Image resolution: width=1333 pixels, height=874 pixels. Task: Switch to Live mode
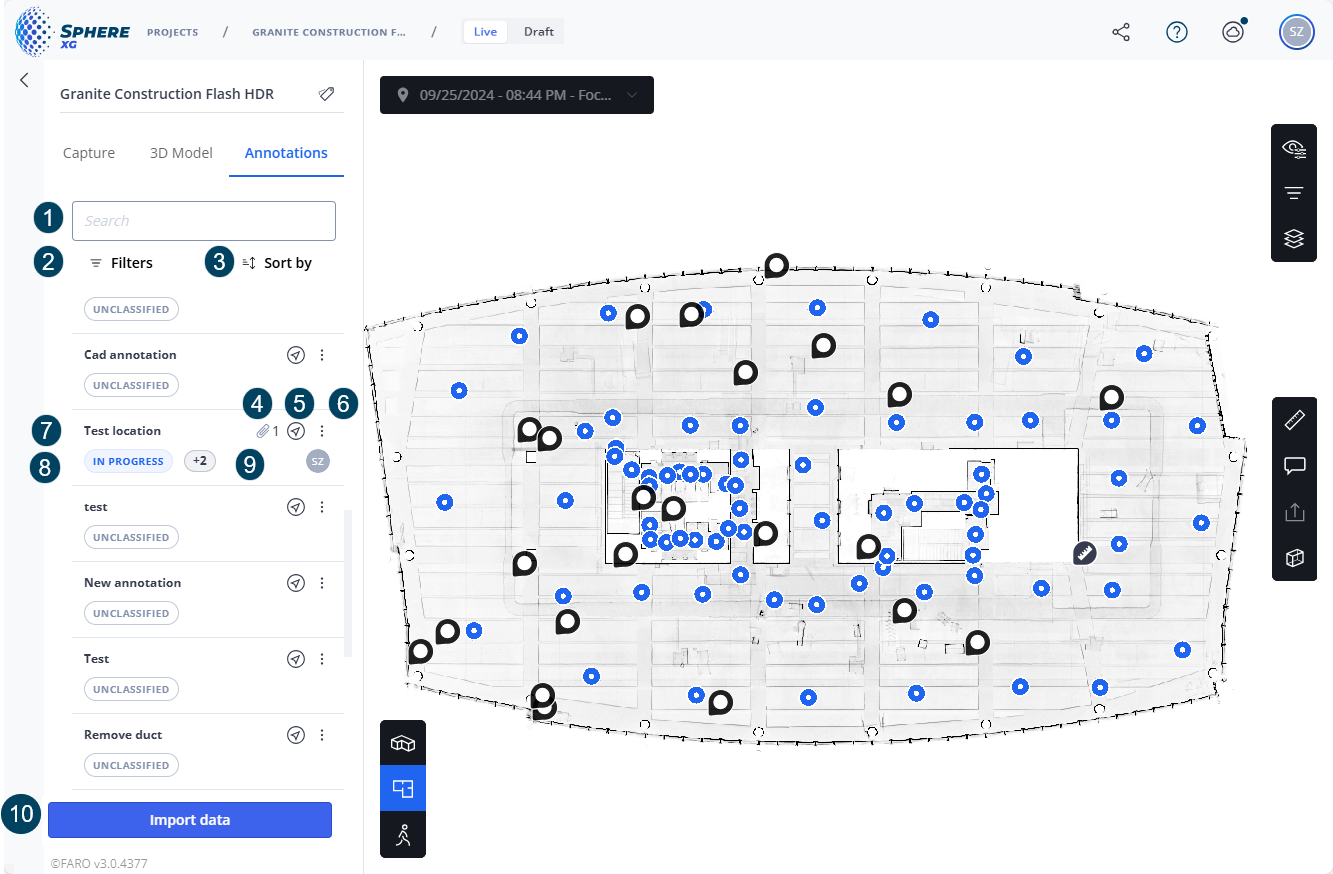coord(485,32)
